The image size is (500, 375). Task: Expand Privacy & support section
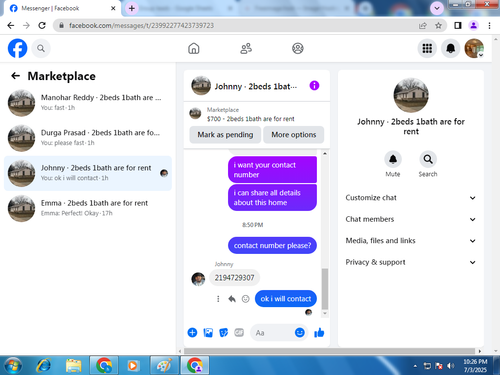(x=411, y=262)
